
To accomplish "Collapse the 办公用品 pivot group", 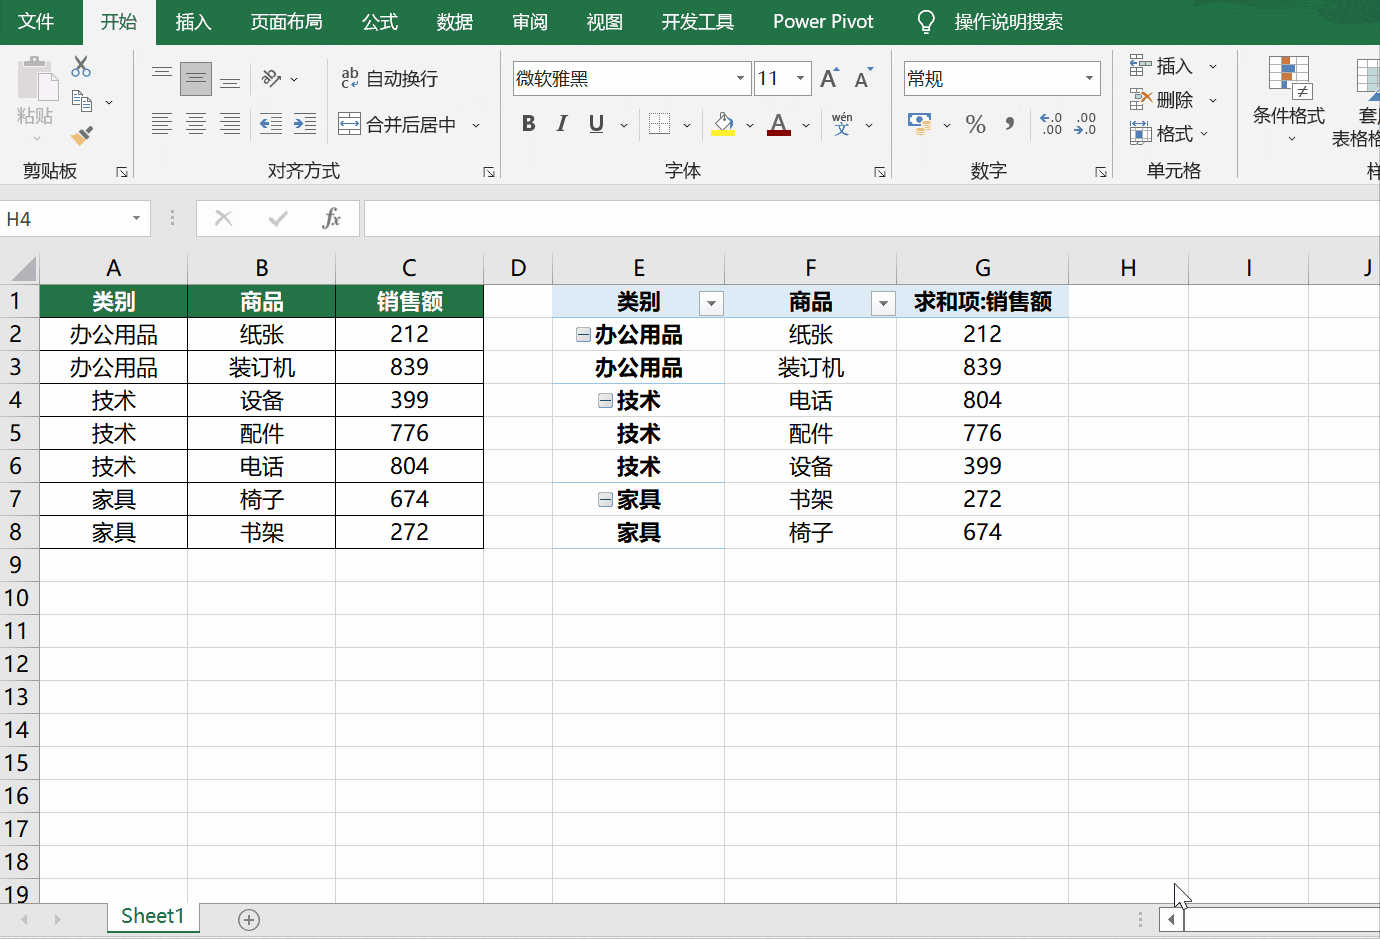I will (583, 335).
